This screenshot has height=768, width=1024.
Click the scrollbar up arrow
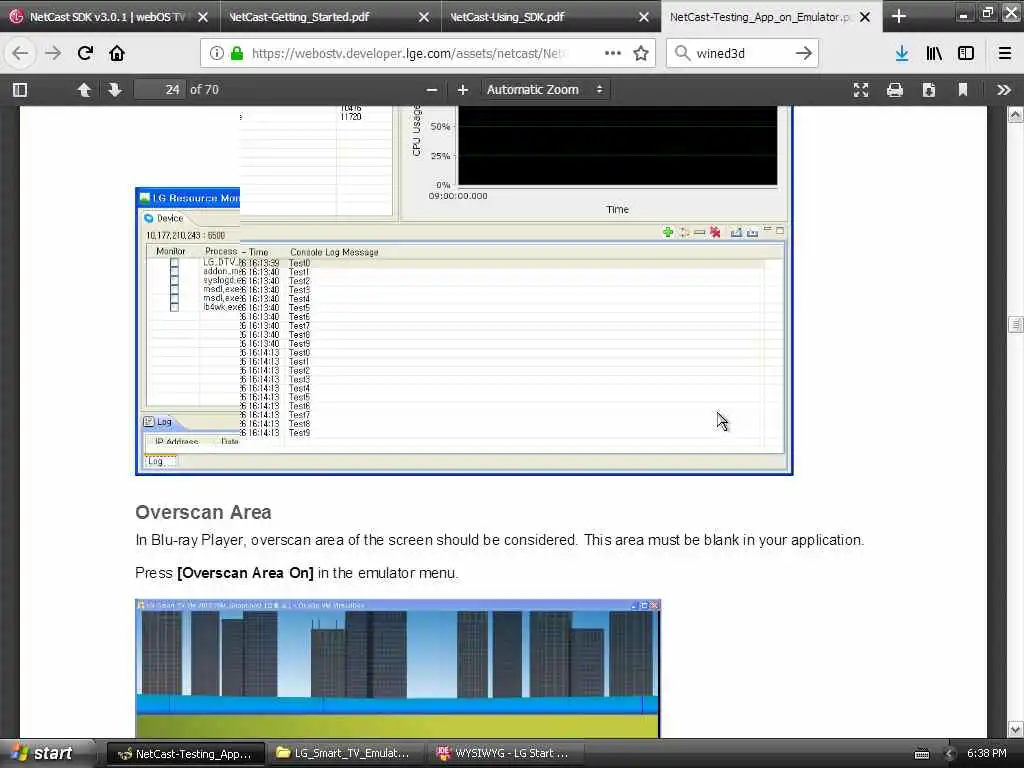pyautogui.click(x=1015, y=115)
